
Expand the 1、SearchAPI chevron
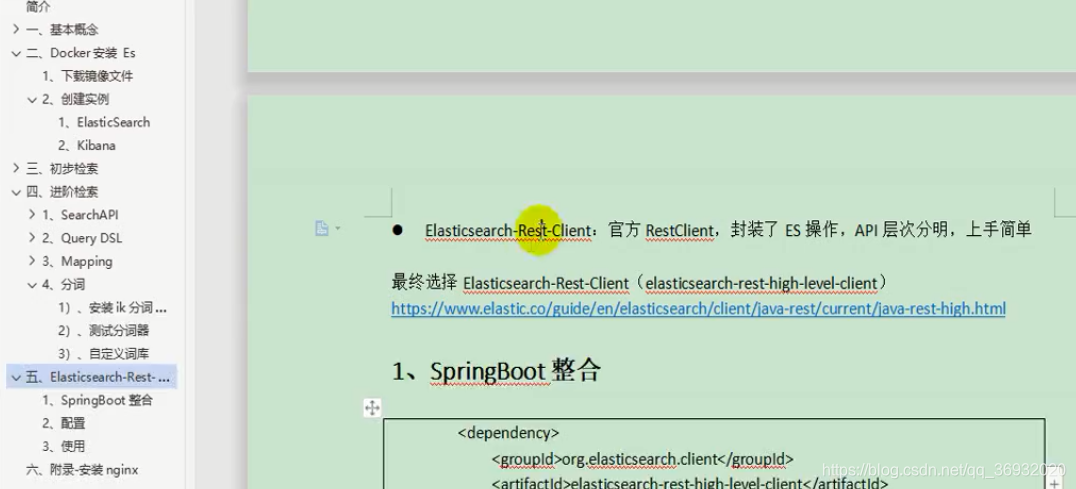point(32,215)
